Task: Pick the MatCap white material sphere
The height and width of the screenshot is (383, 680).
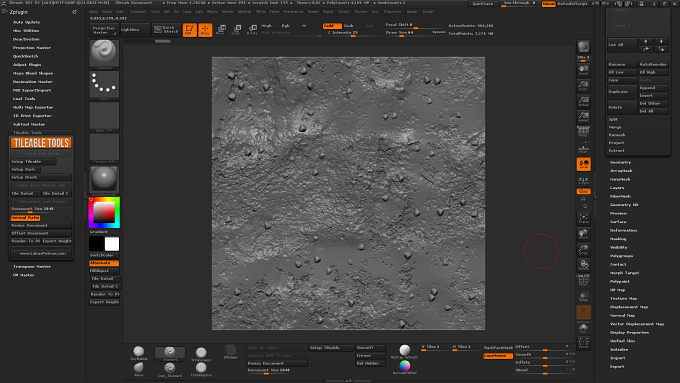Action: pyautogui.click(x=404, y=351)
